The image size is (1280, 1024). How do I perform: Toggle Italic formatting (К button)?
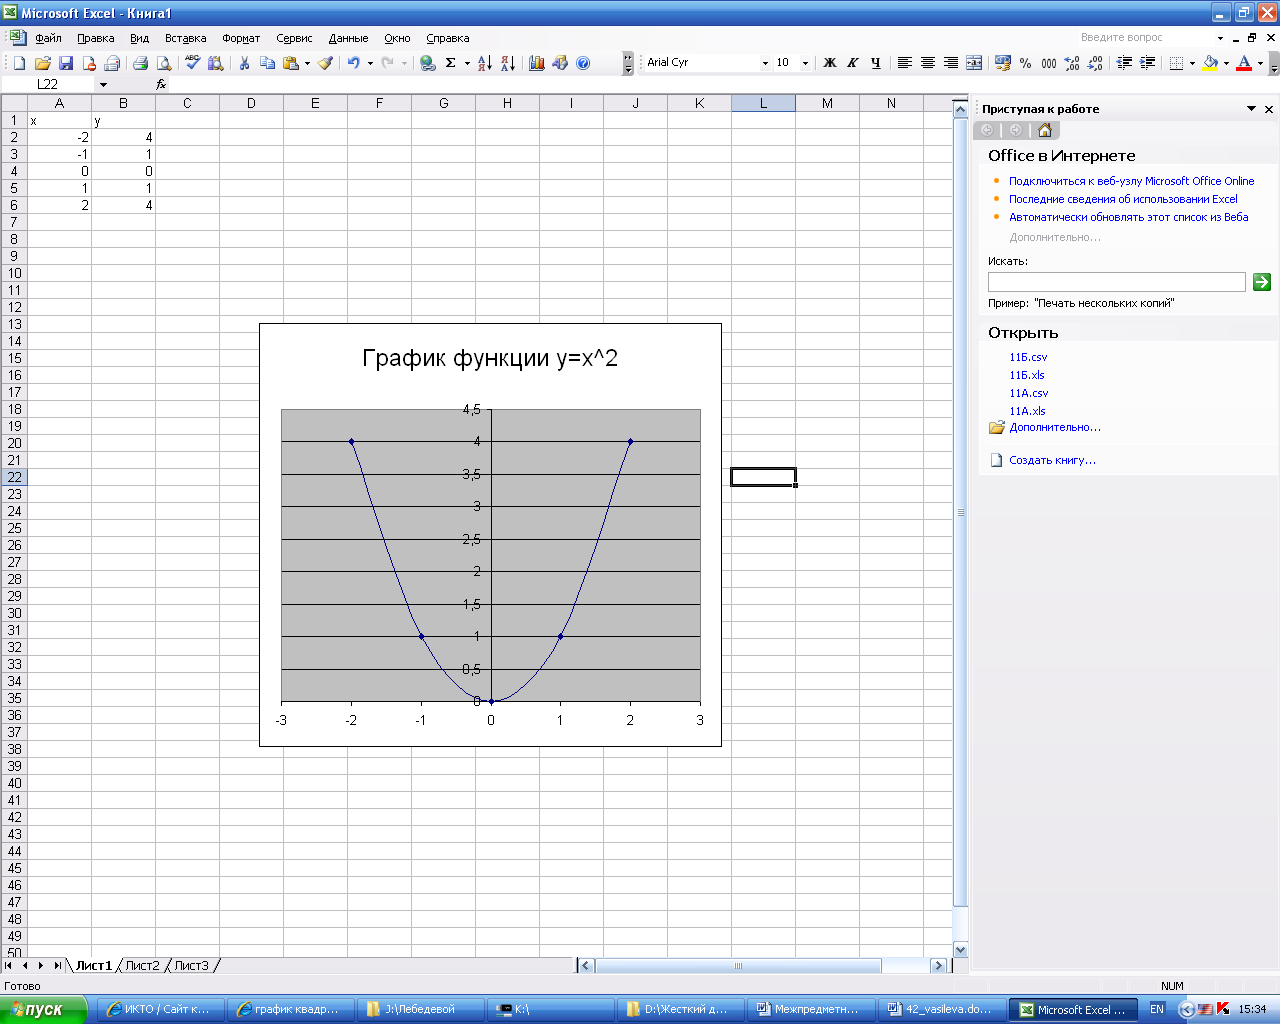[x=853, y=63]
